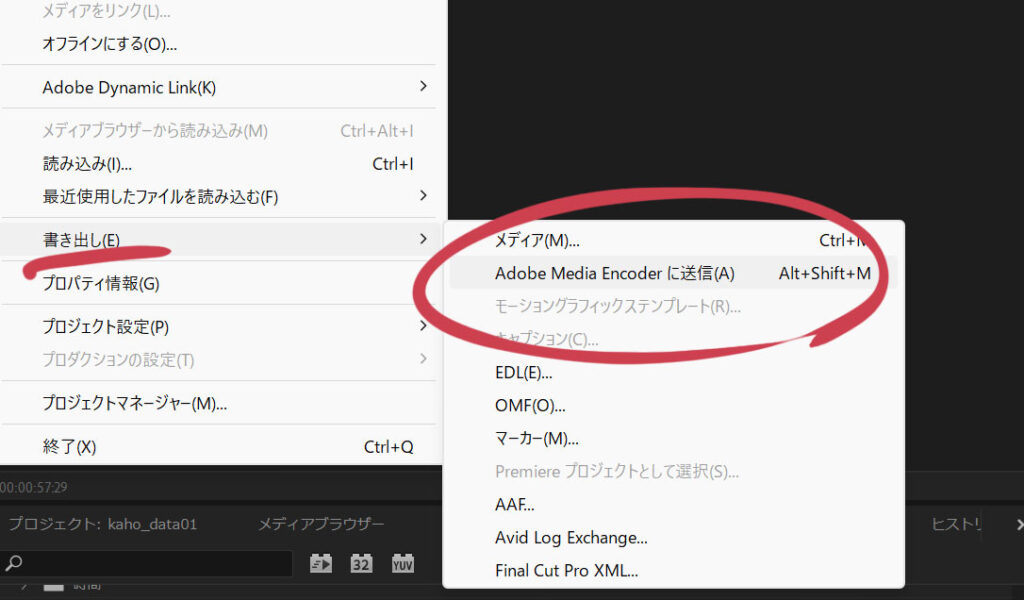Expand 最近使用したファイルを読み込む submenu
Image resolution: width=1024 pixels, height=600 pixels.
coord(423,196)
